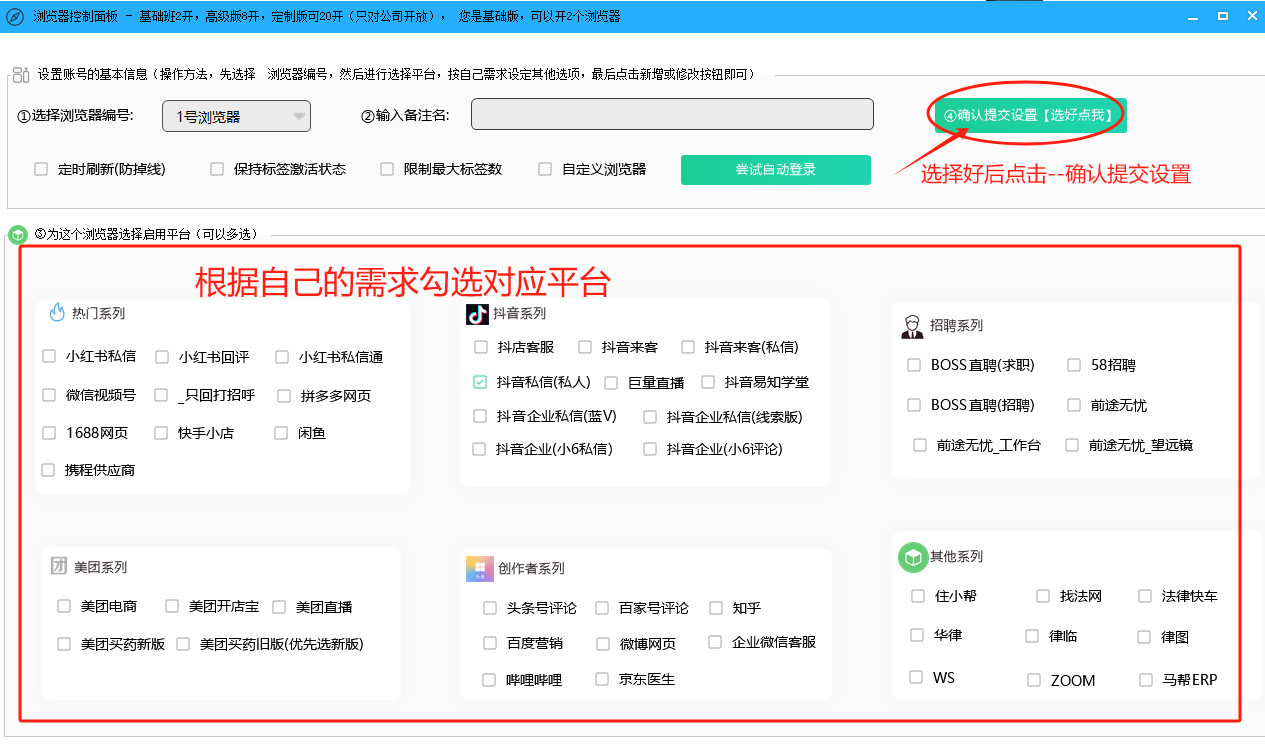Image resolution: width=1265 pixels, height=753 pixels.
Task: Select the 美团电商 checkbox
Action: click(x=64, y=606)
